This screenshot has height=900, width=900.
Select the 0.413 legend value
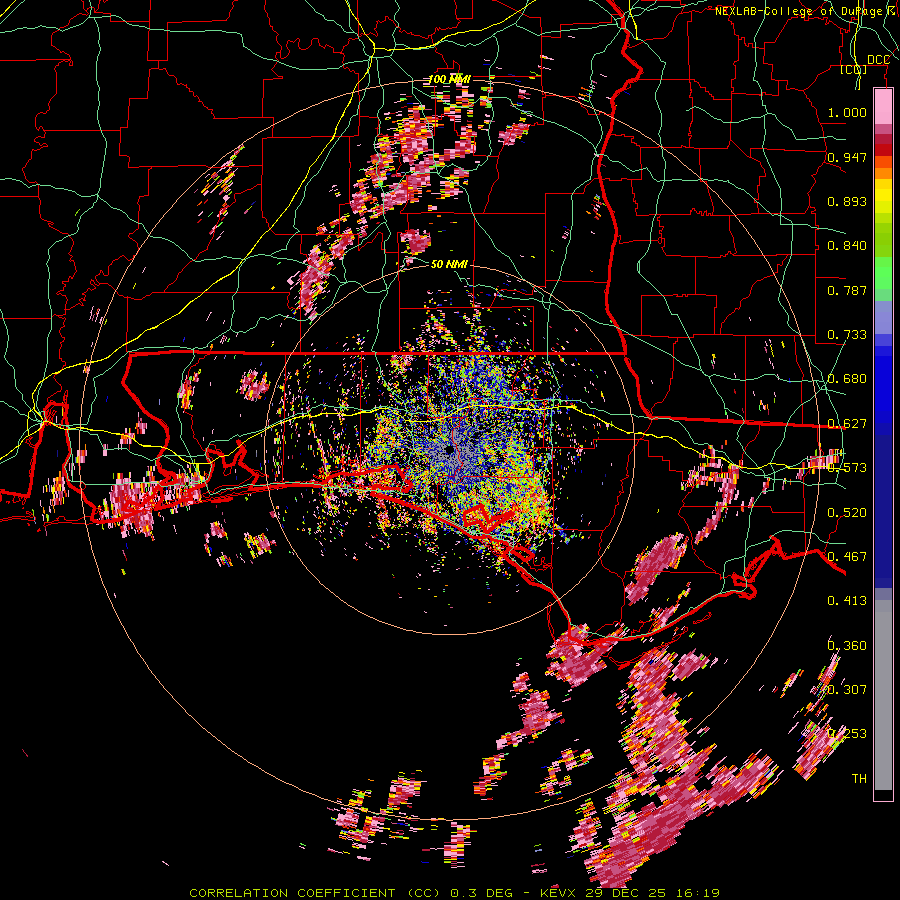point(847,601)
